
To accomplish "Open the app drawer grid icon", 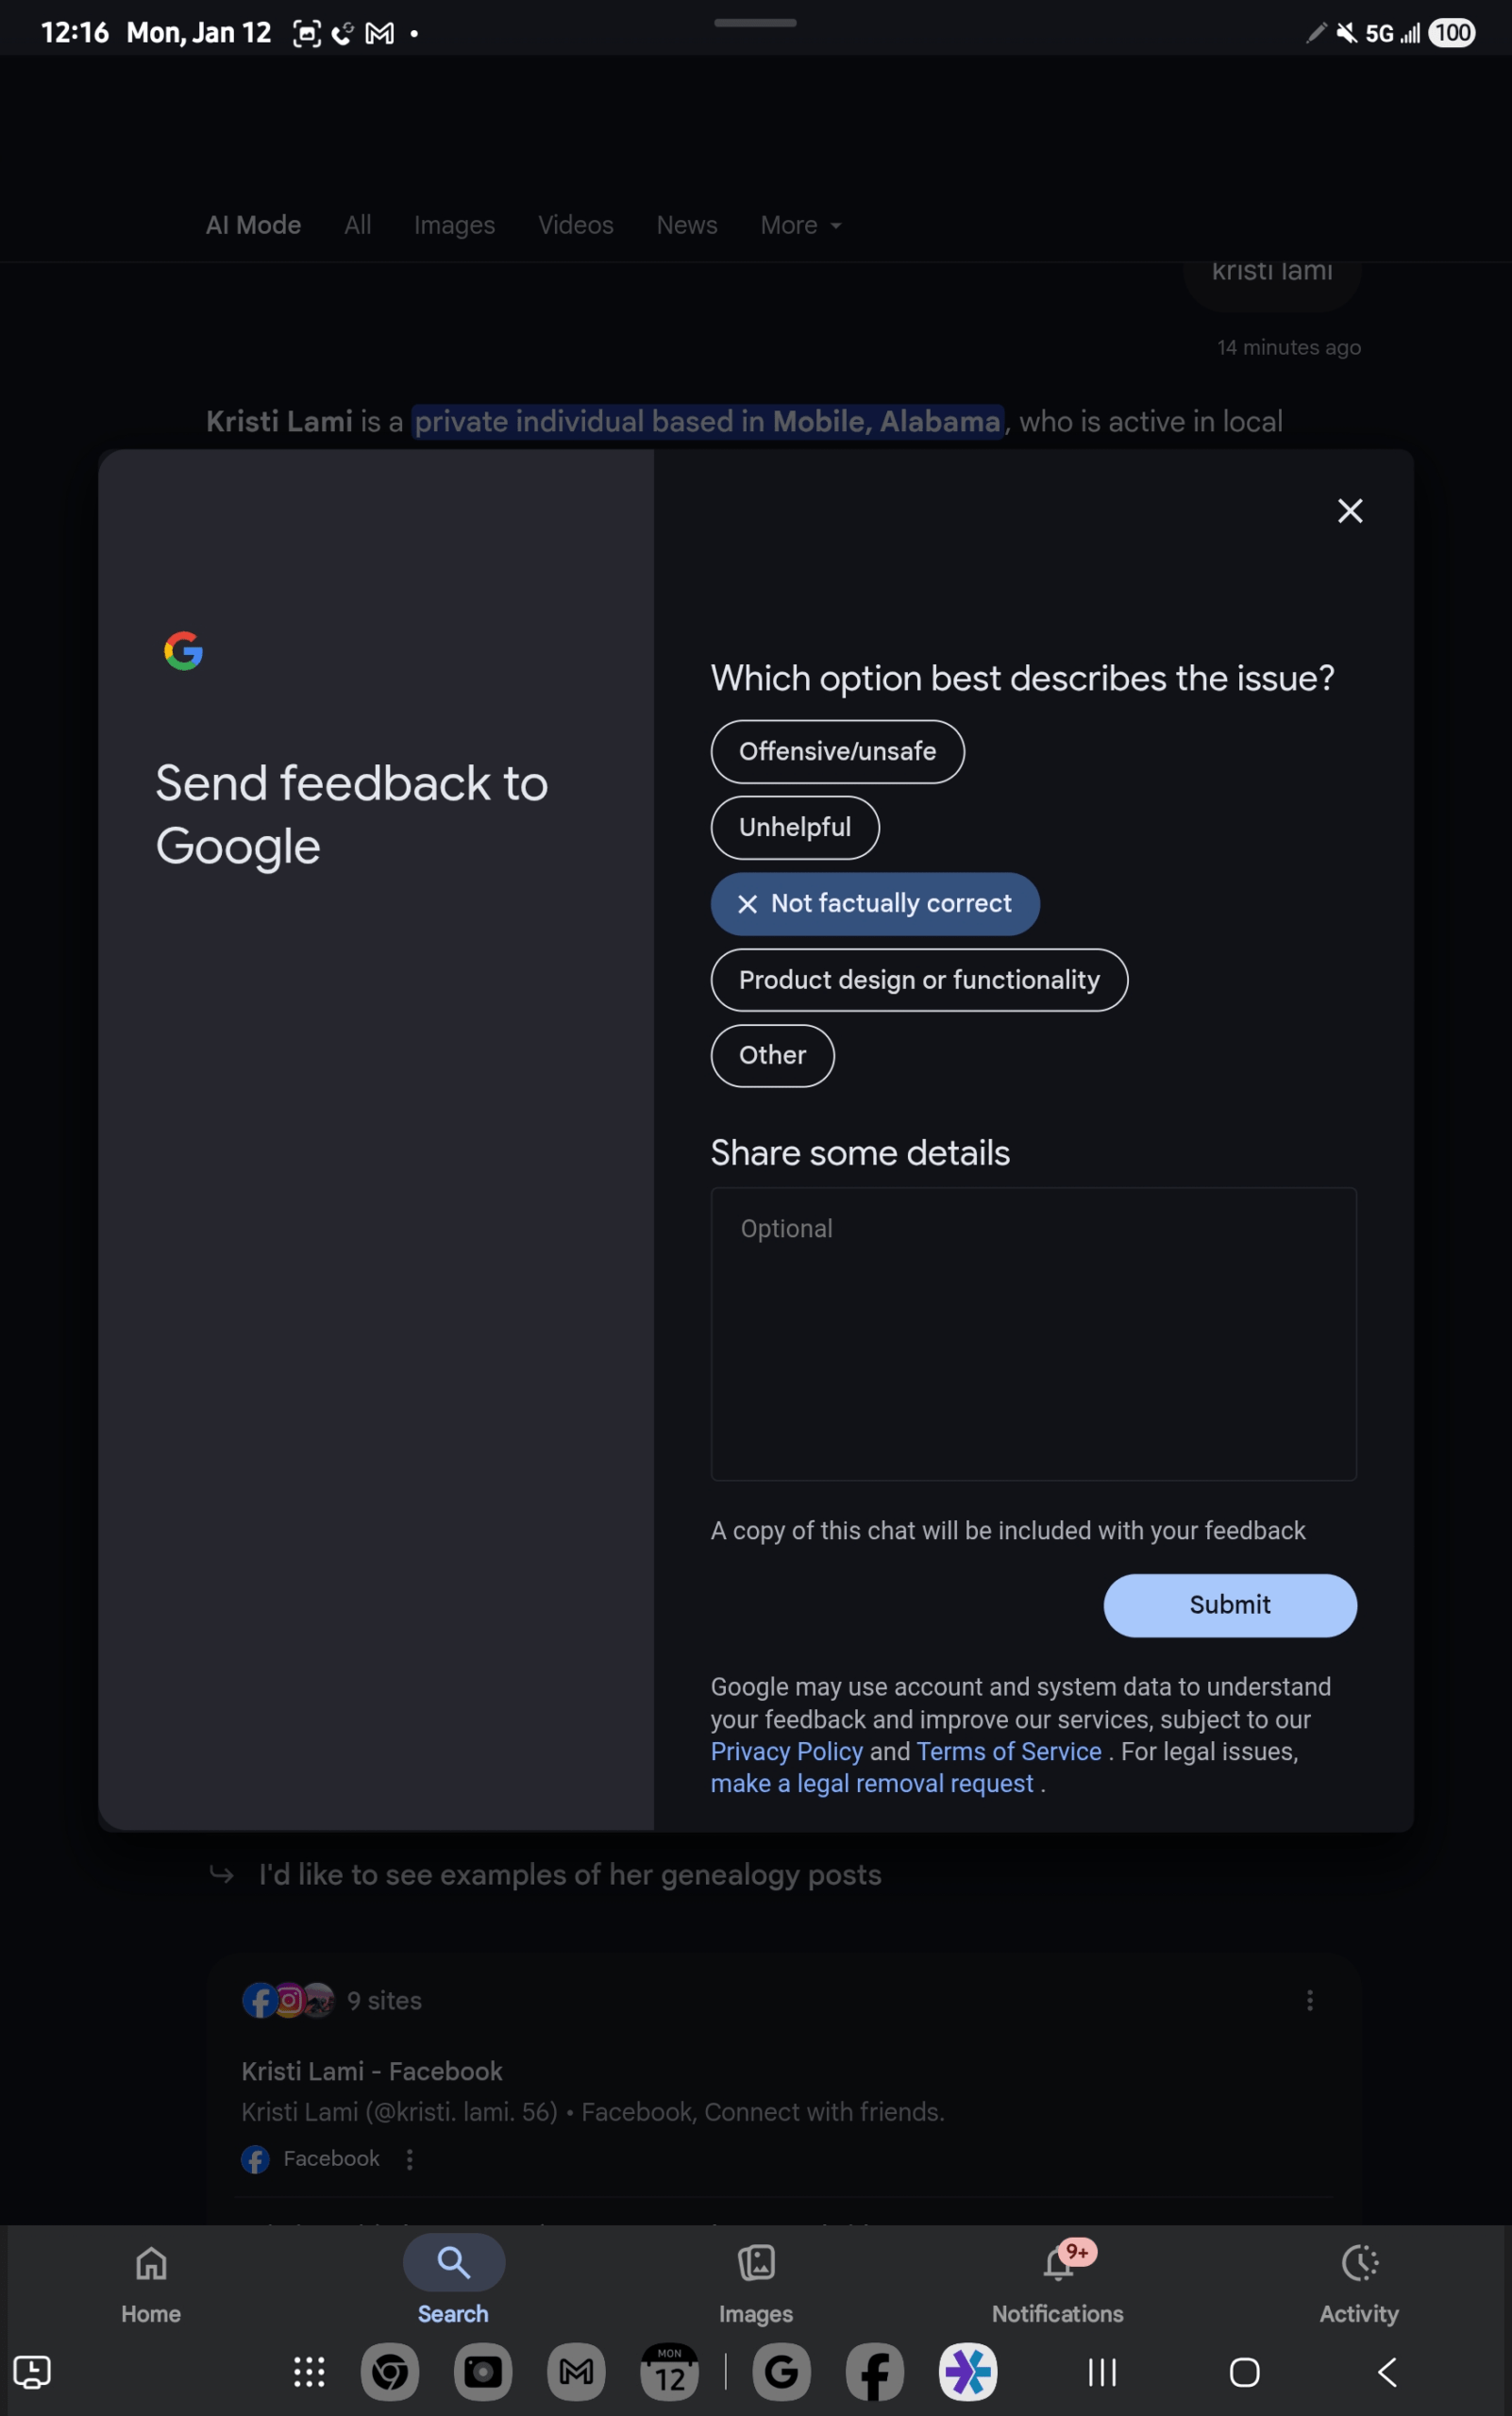I will pos(309,2372).
